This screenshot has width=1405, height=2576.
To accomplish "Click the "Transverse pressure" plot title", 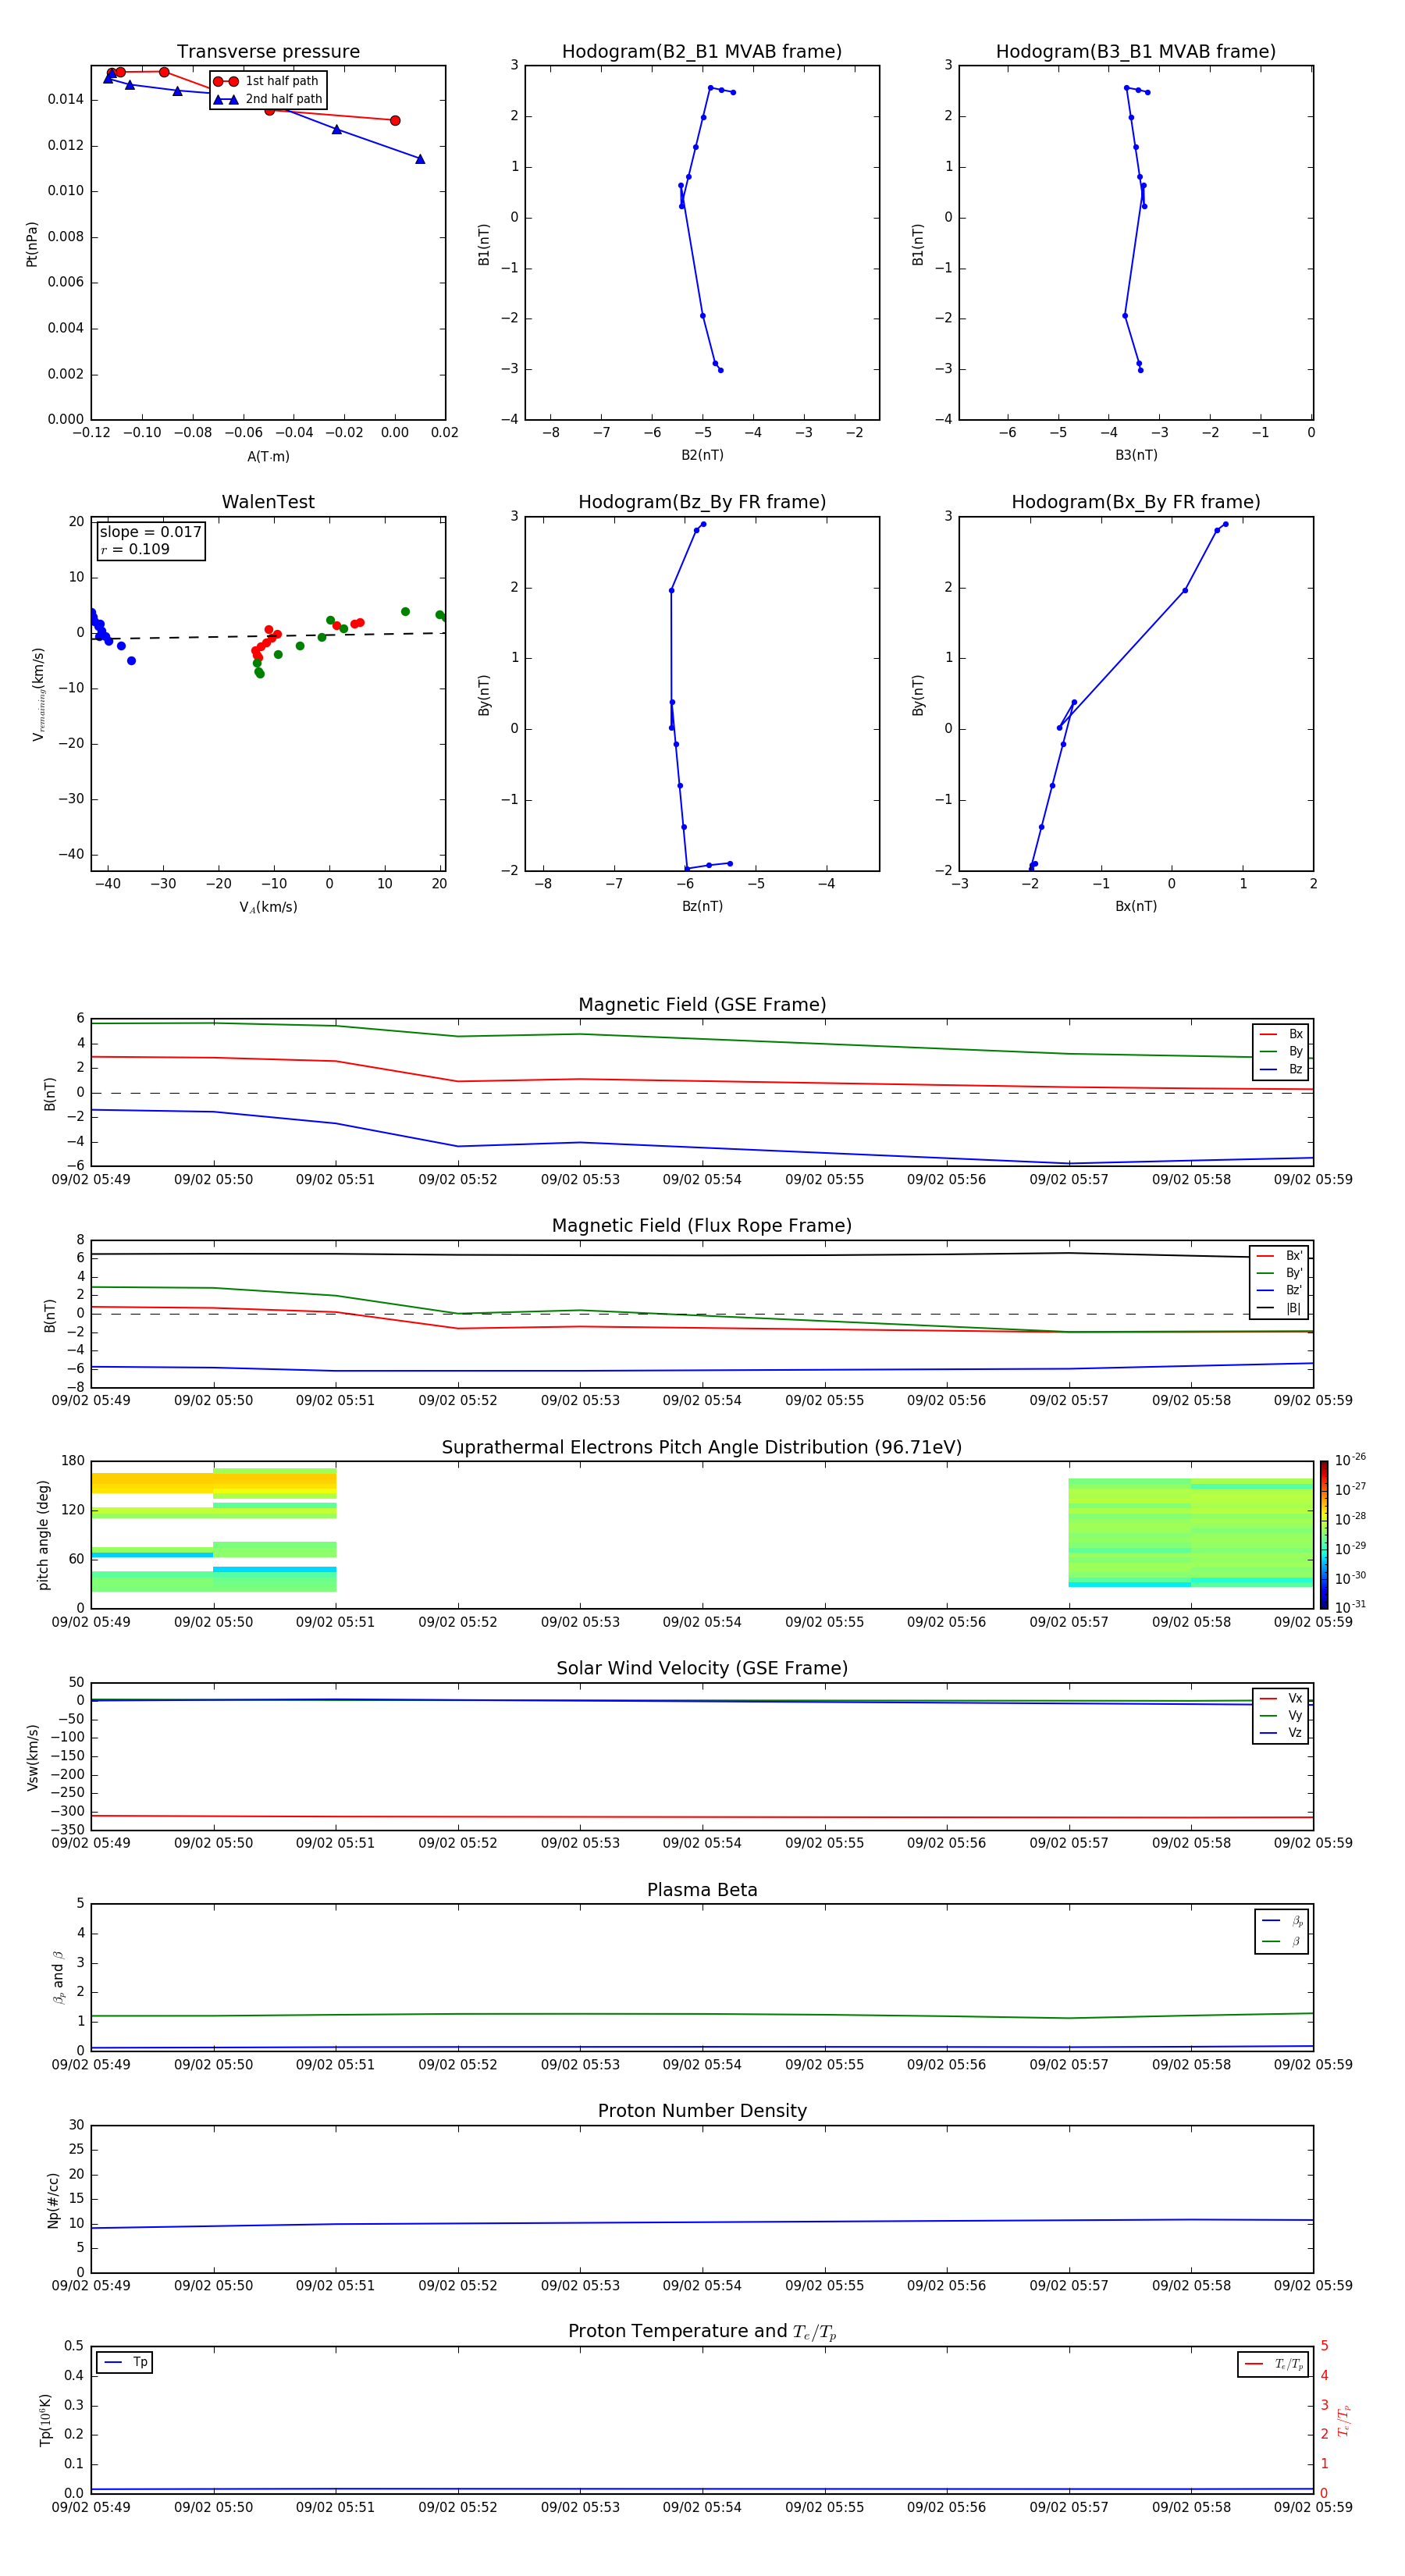I will (268, 51).
